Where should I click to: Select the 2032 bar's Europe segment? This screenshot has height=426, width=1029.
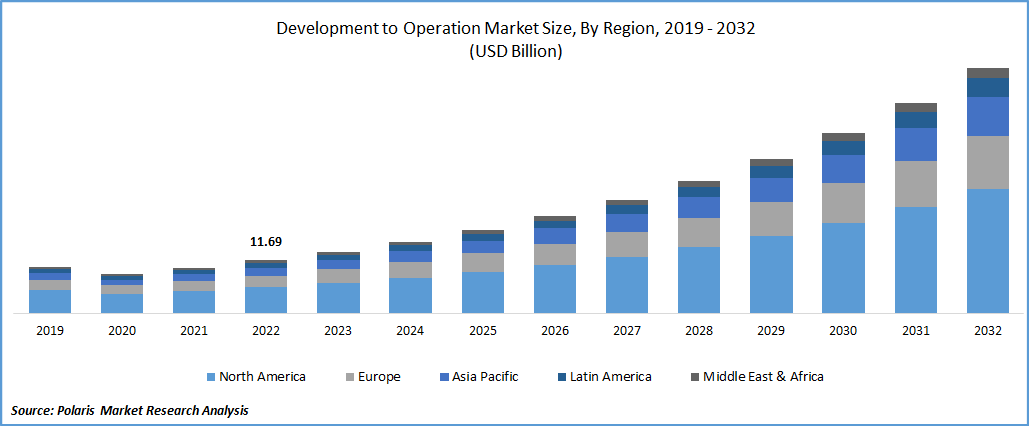987,162
